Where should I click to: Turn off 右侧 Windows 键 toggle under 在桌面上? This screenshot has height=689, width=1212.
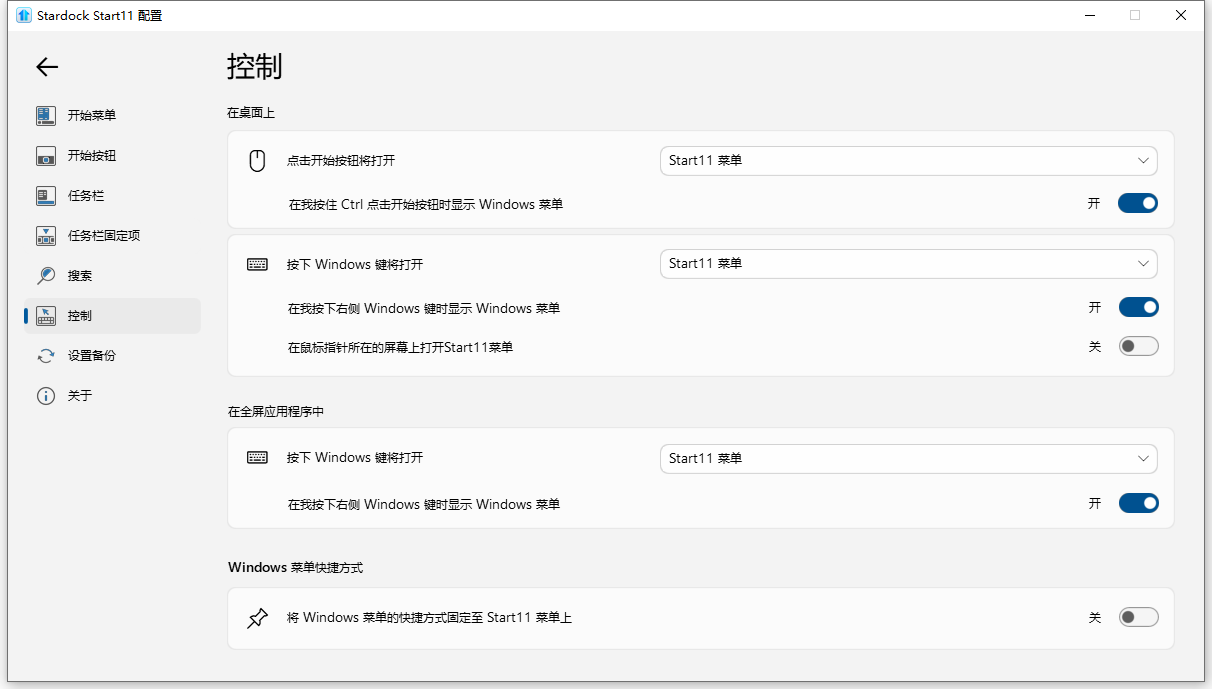[1138, 307]
